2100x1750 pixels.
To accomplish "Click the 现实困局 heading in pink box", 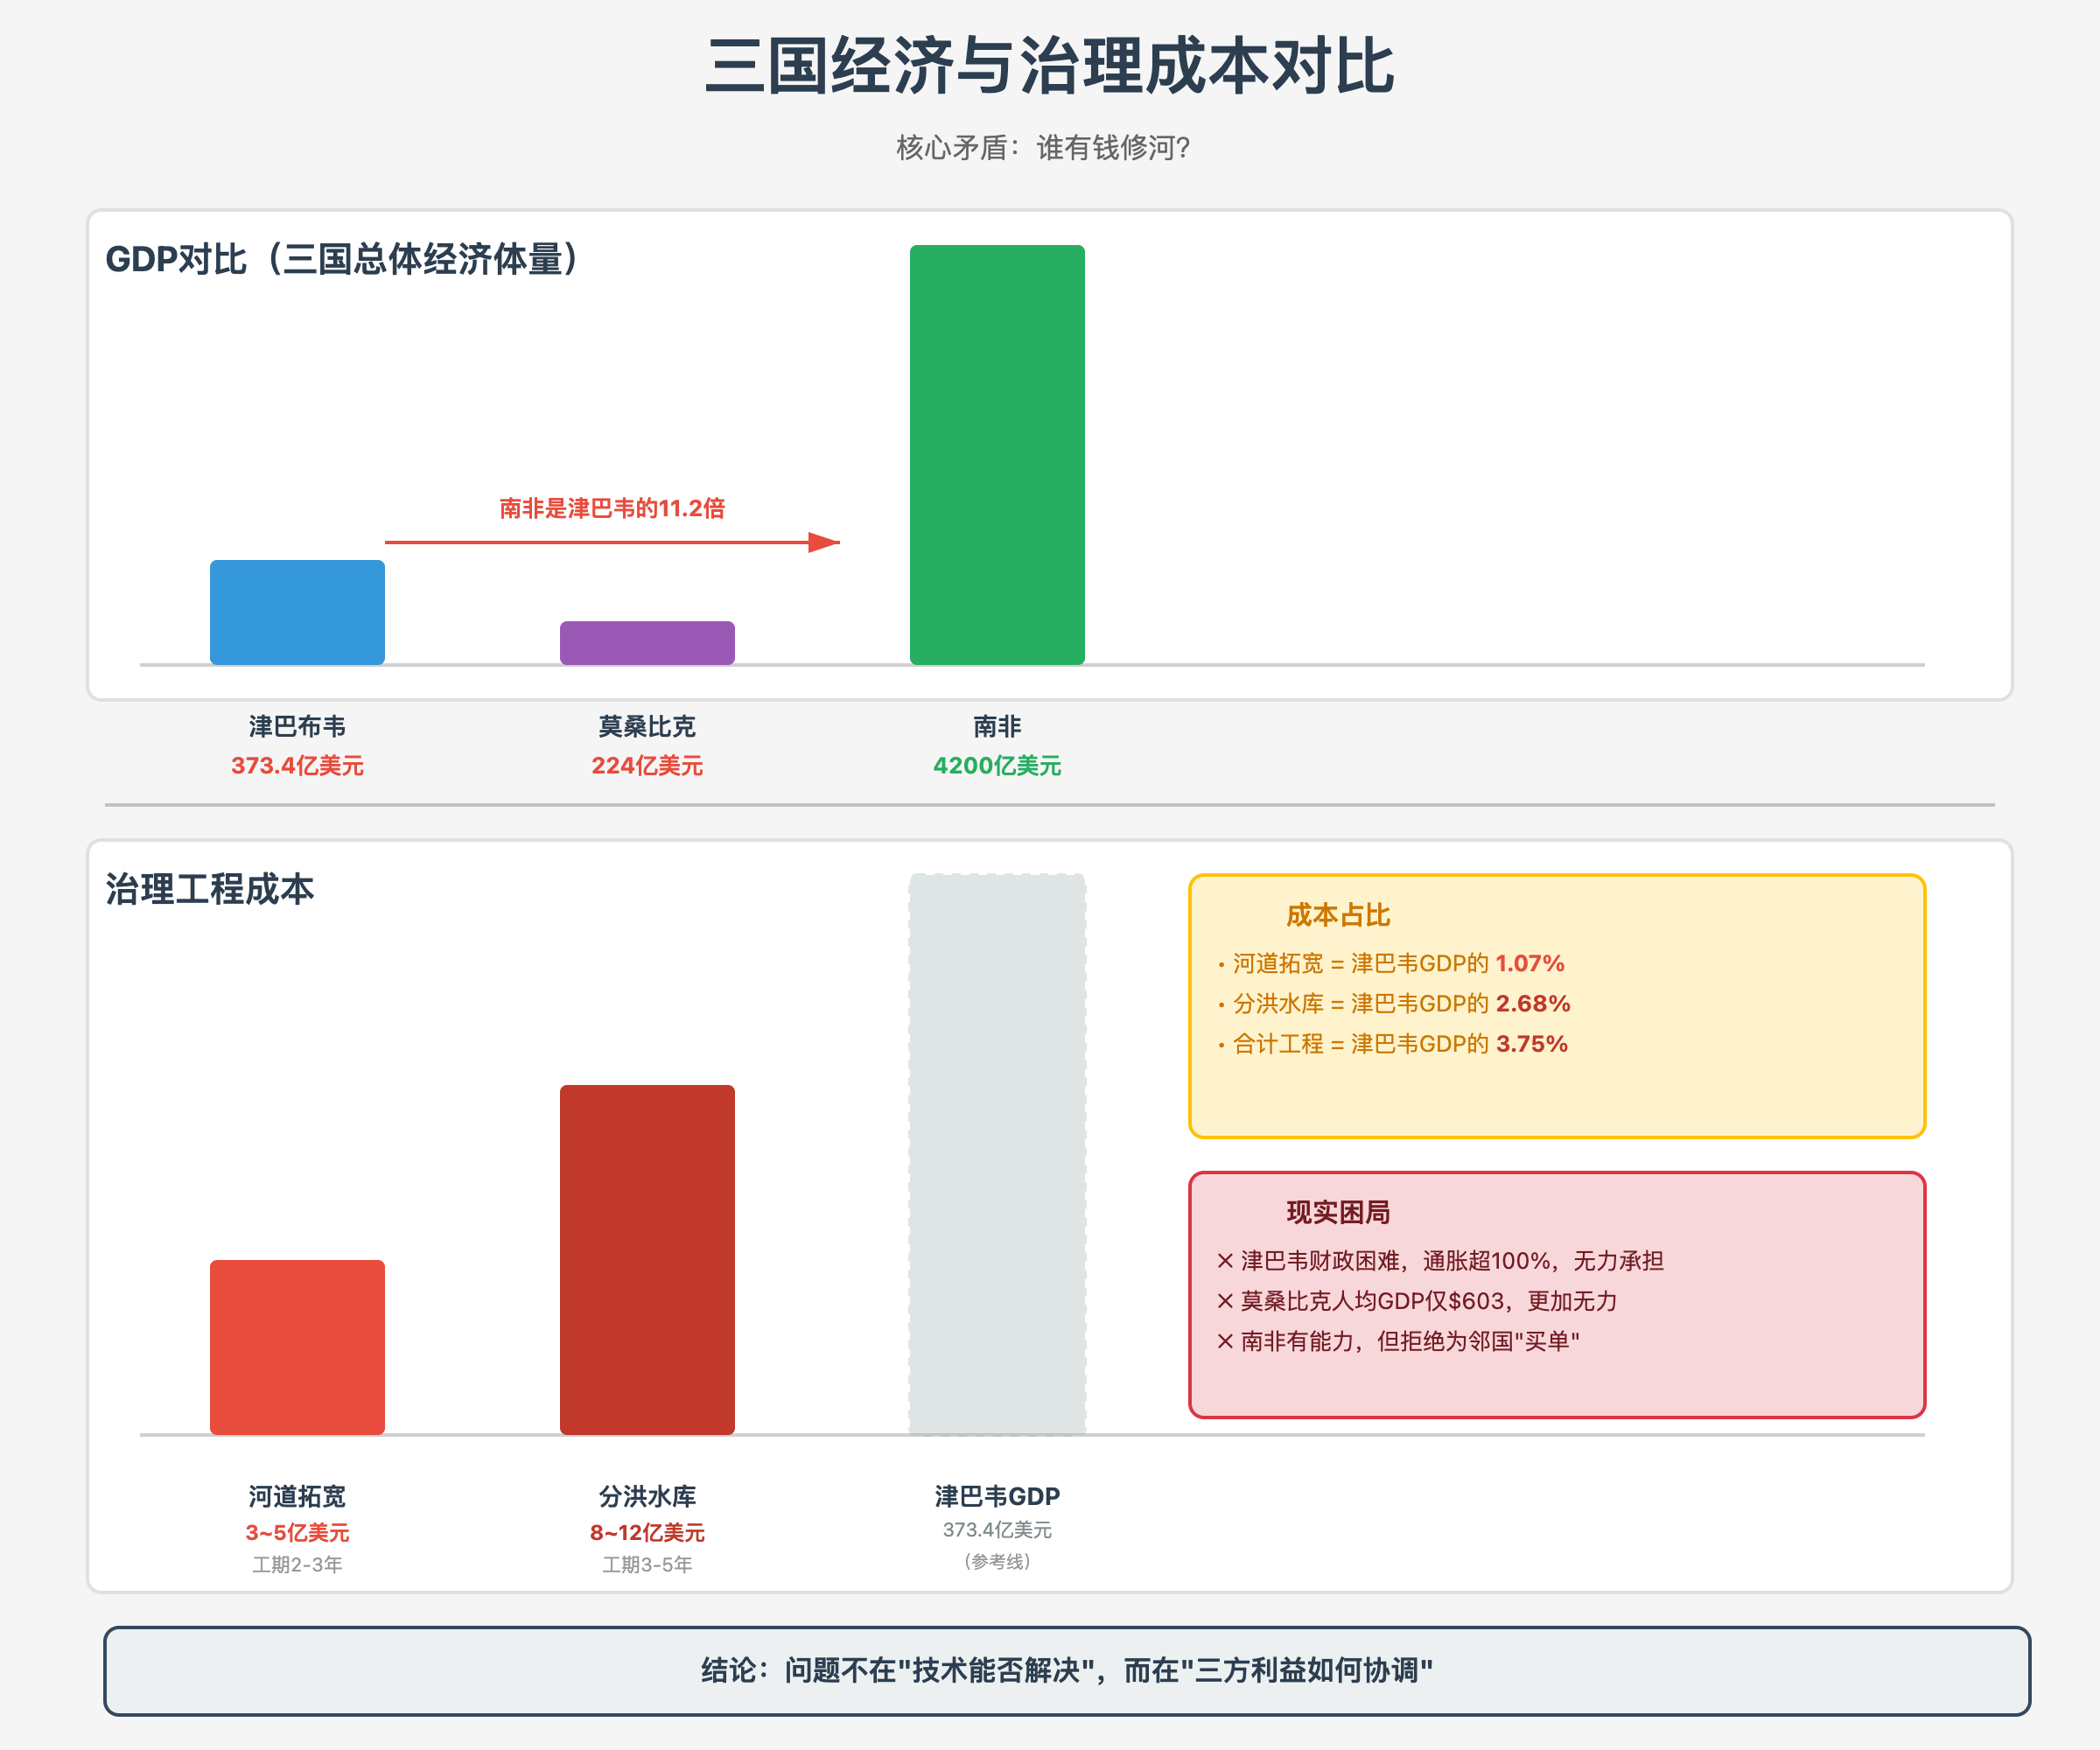I will click(x=1337, y=1212).
